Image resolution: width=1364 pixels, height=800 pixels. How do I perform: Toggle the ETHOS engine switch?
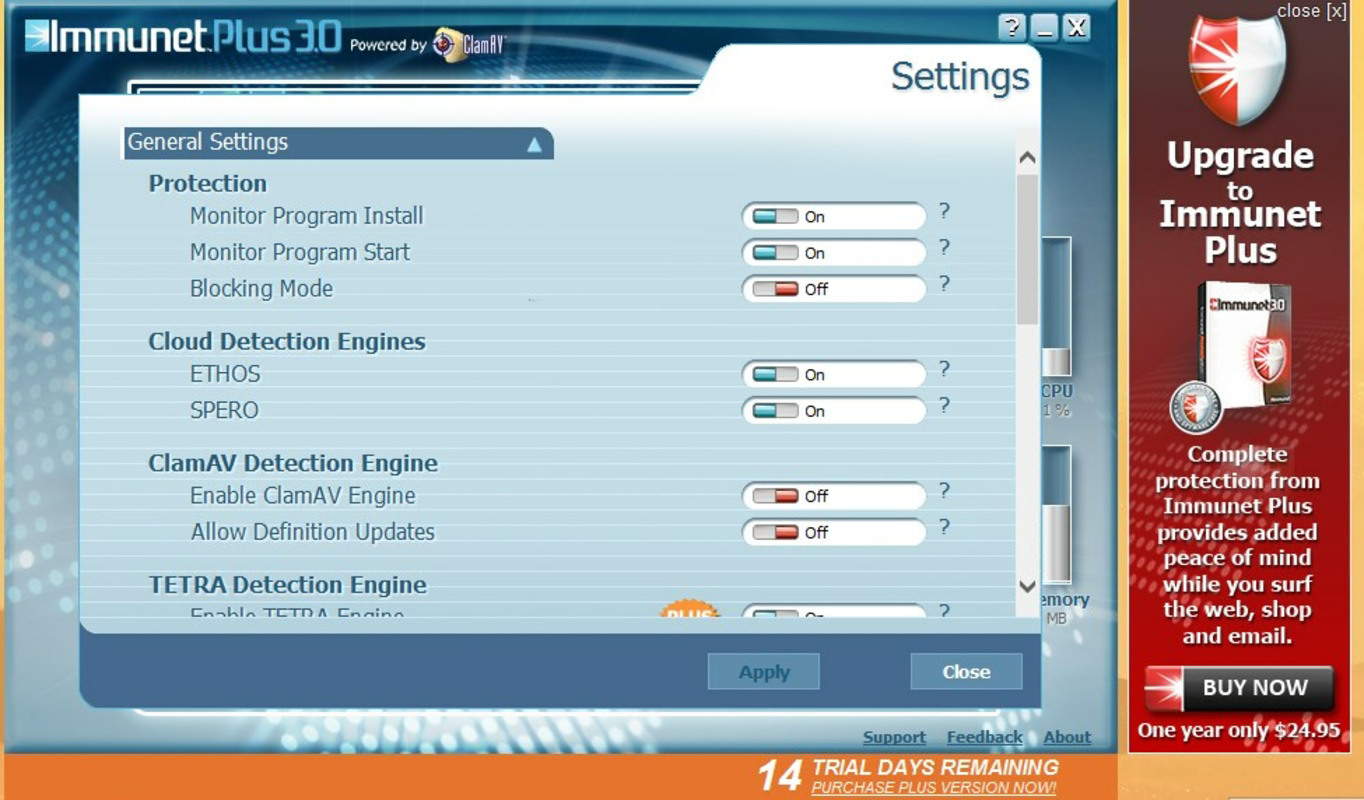point(775,375)
